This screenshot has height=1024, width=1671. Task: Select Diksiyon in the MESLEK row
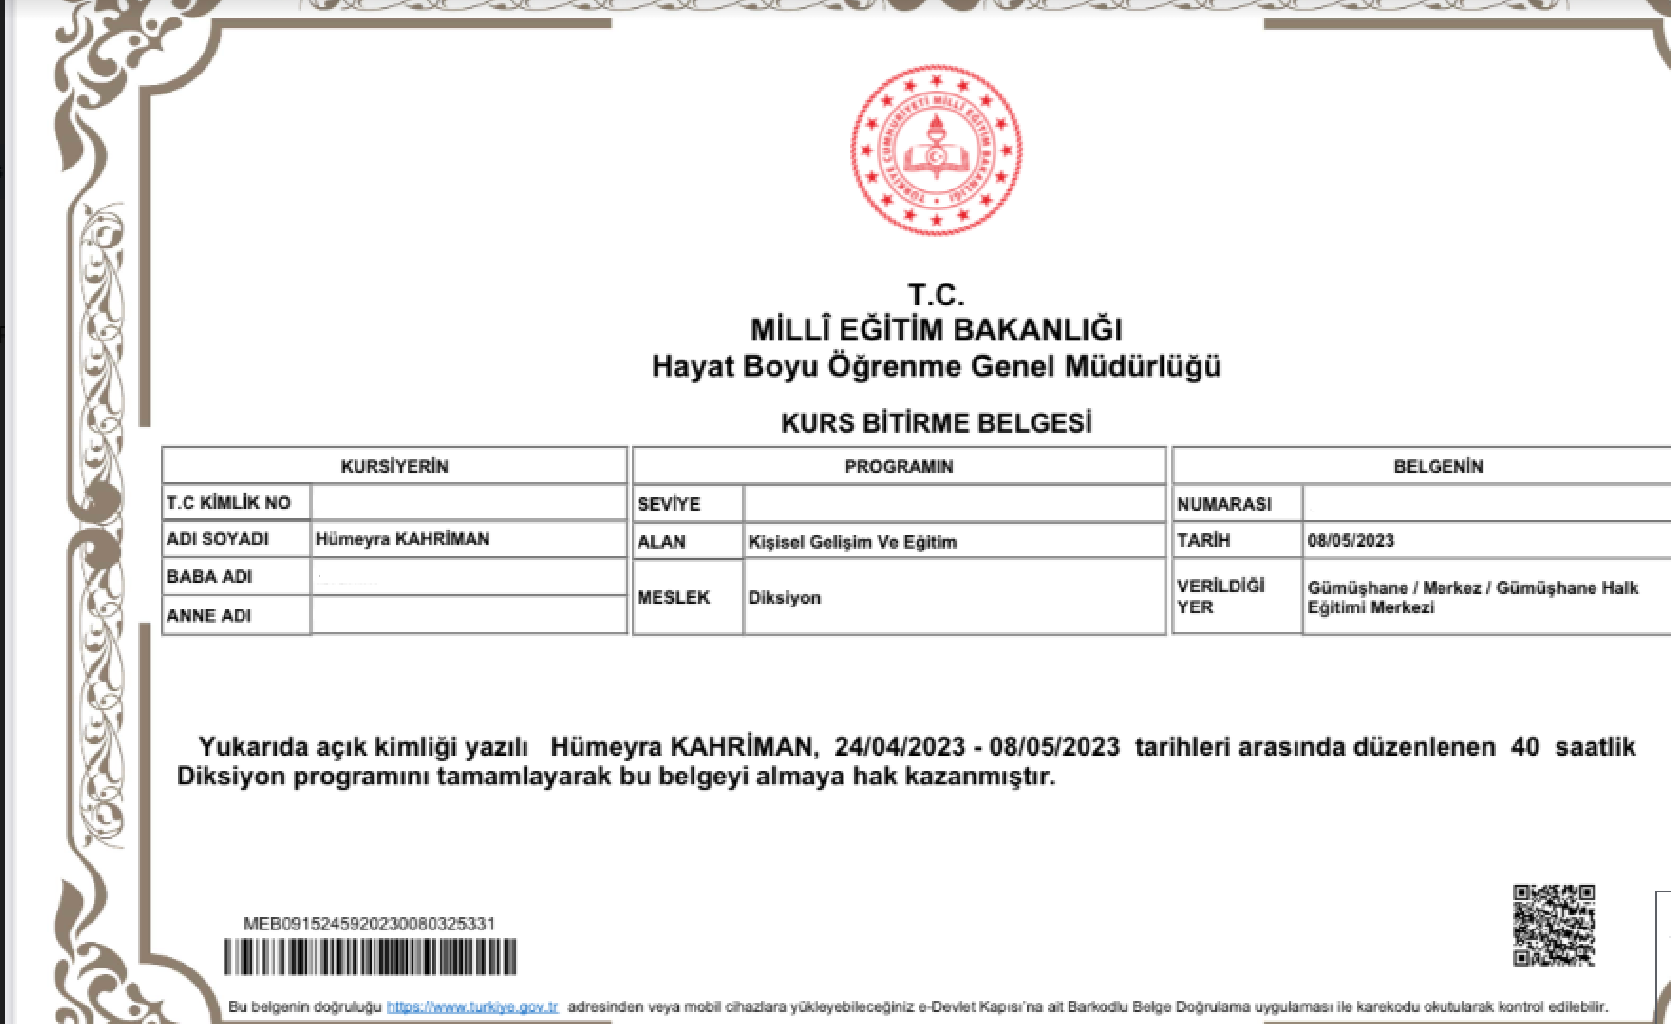[x=785, y=597]
